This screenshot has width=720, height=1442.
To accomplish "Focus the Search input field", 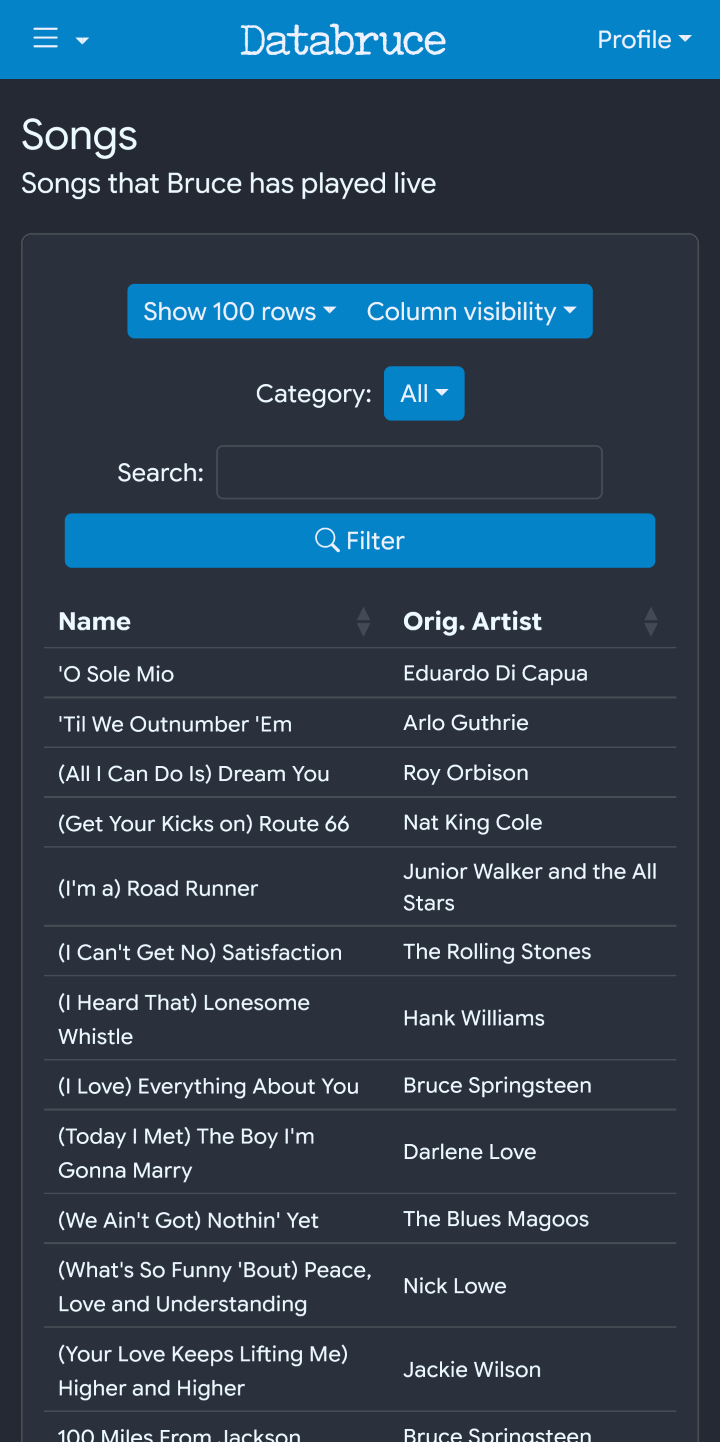I will click(409, 472).
